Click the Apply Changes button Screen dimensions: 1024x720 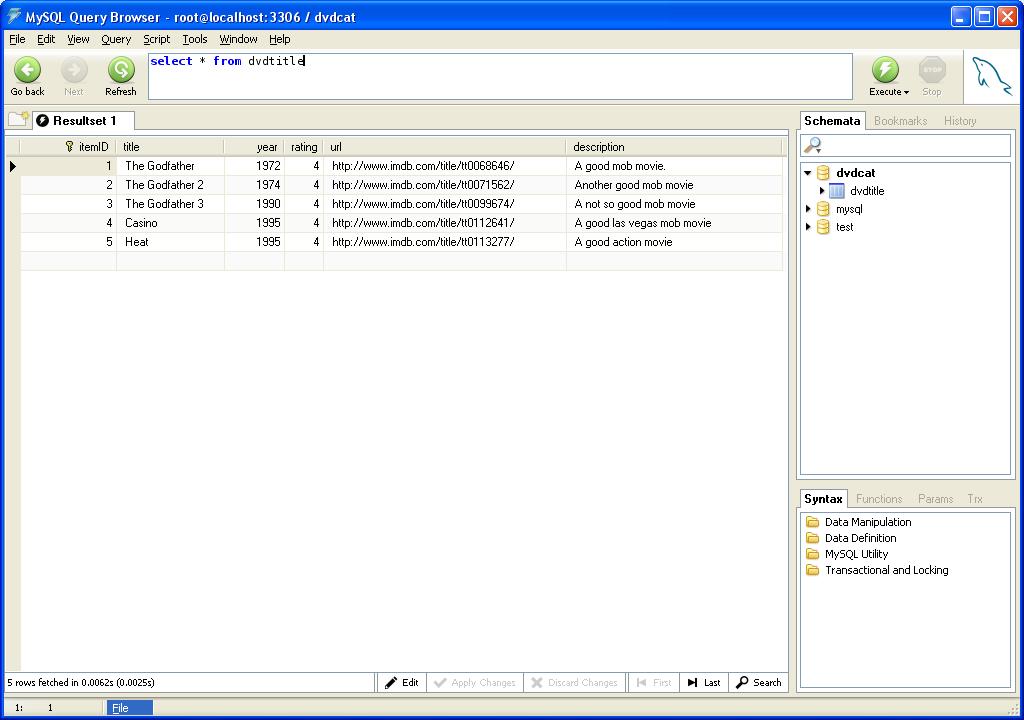coord(475,683)
